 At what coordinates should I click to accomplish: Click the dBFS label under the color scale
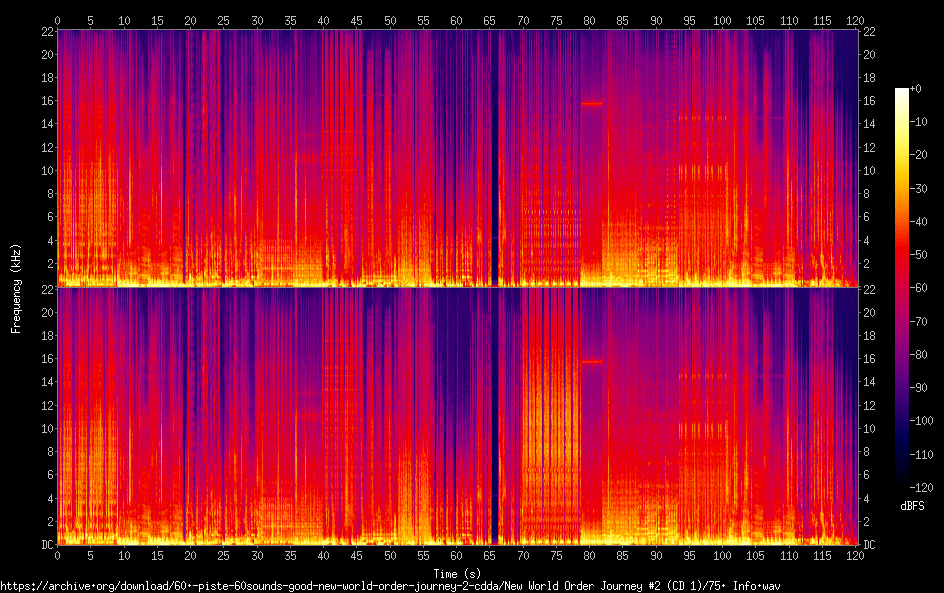(912, 506)
